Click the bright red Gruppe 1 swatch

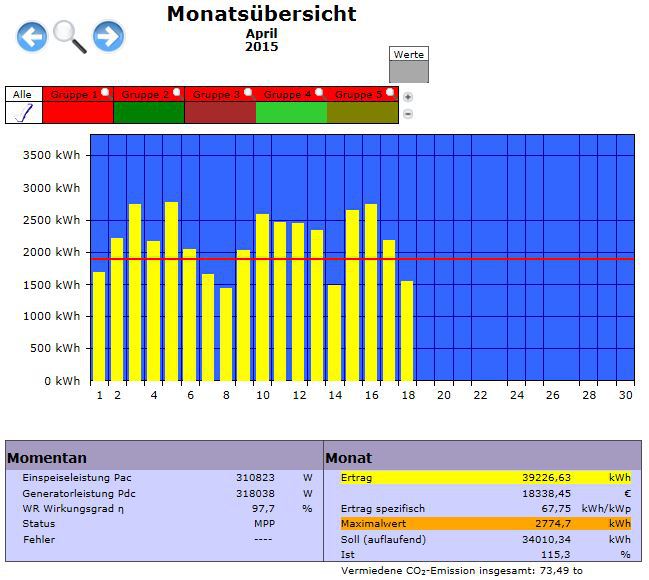click(77, 112)
